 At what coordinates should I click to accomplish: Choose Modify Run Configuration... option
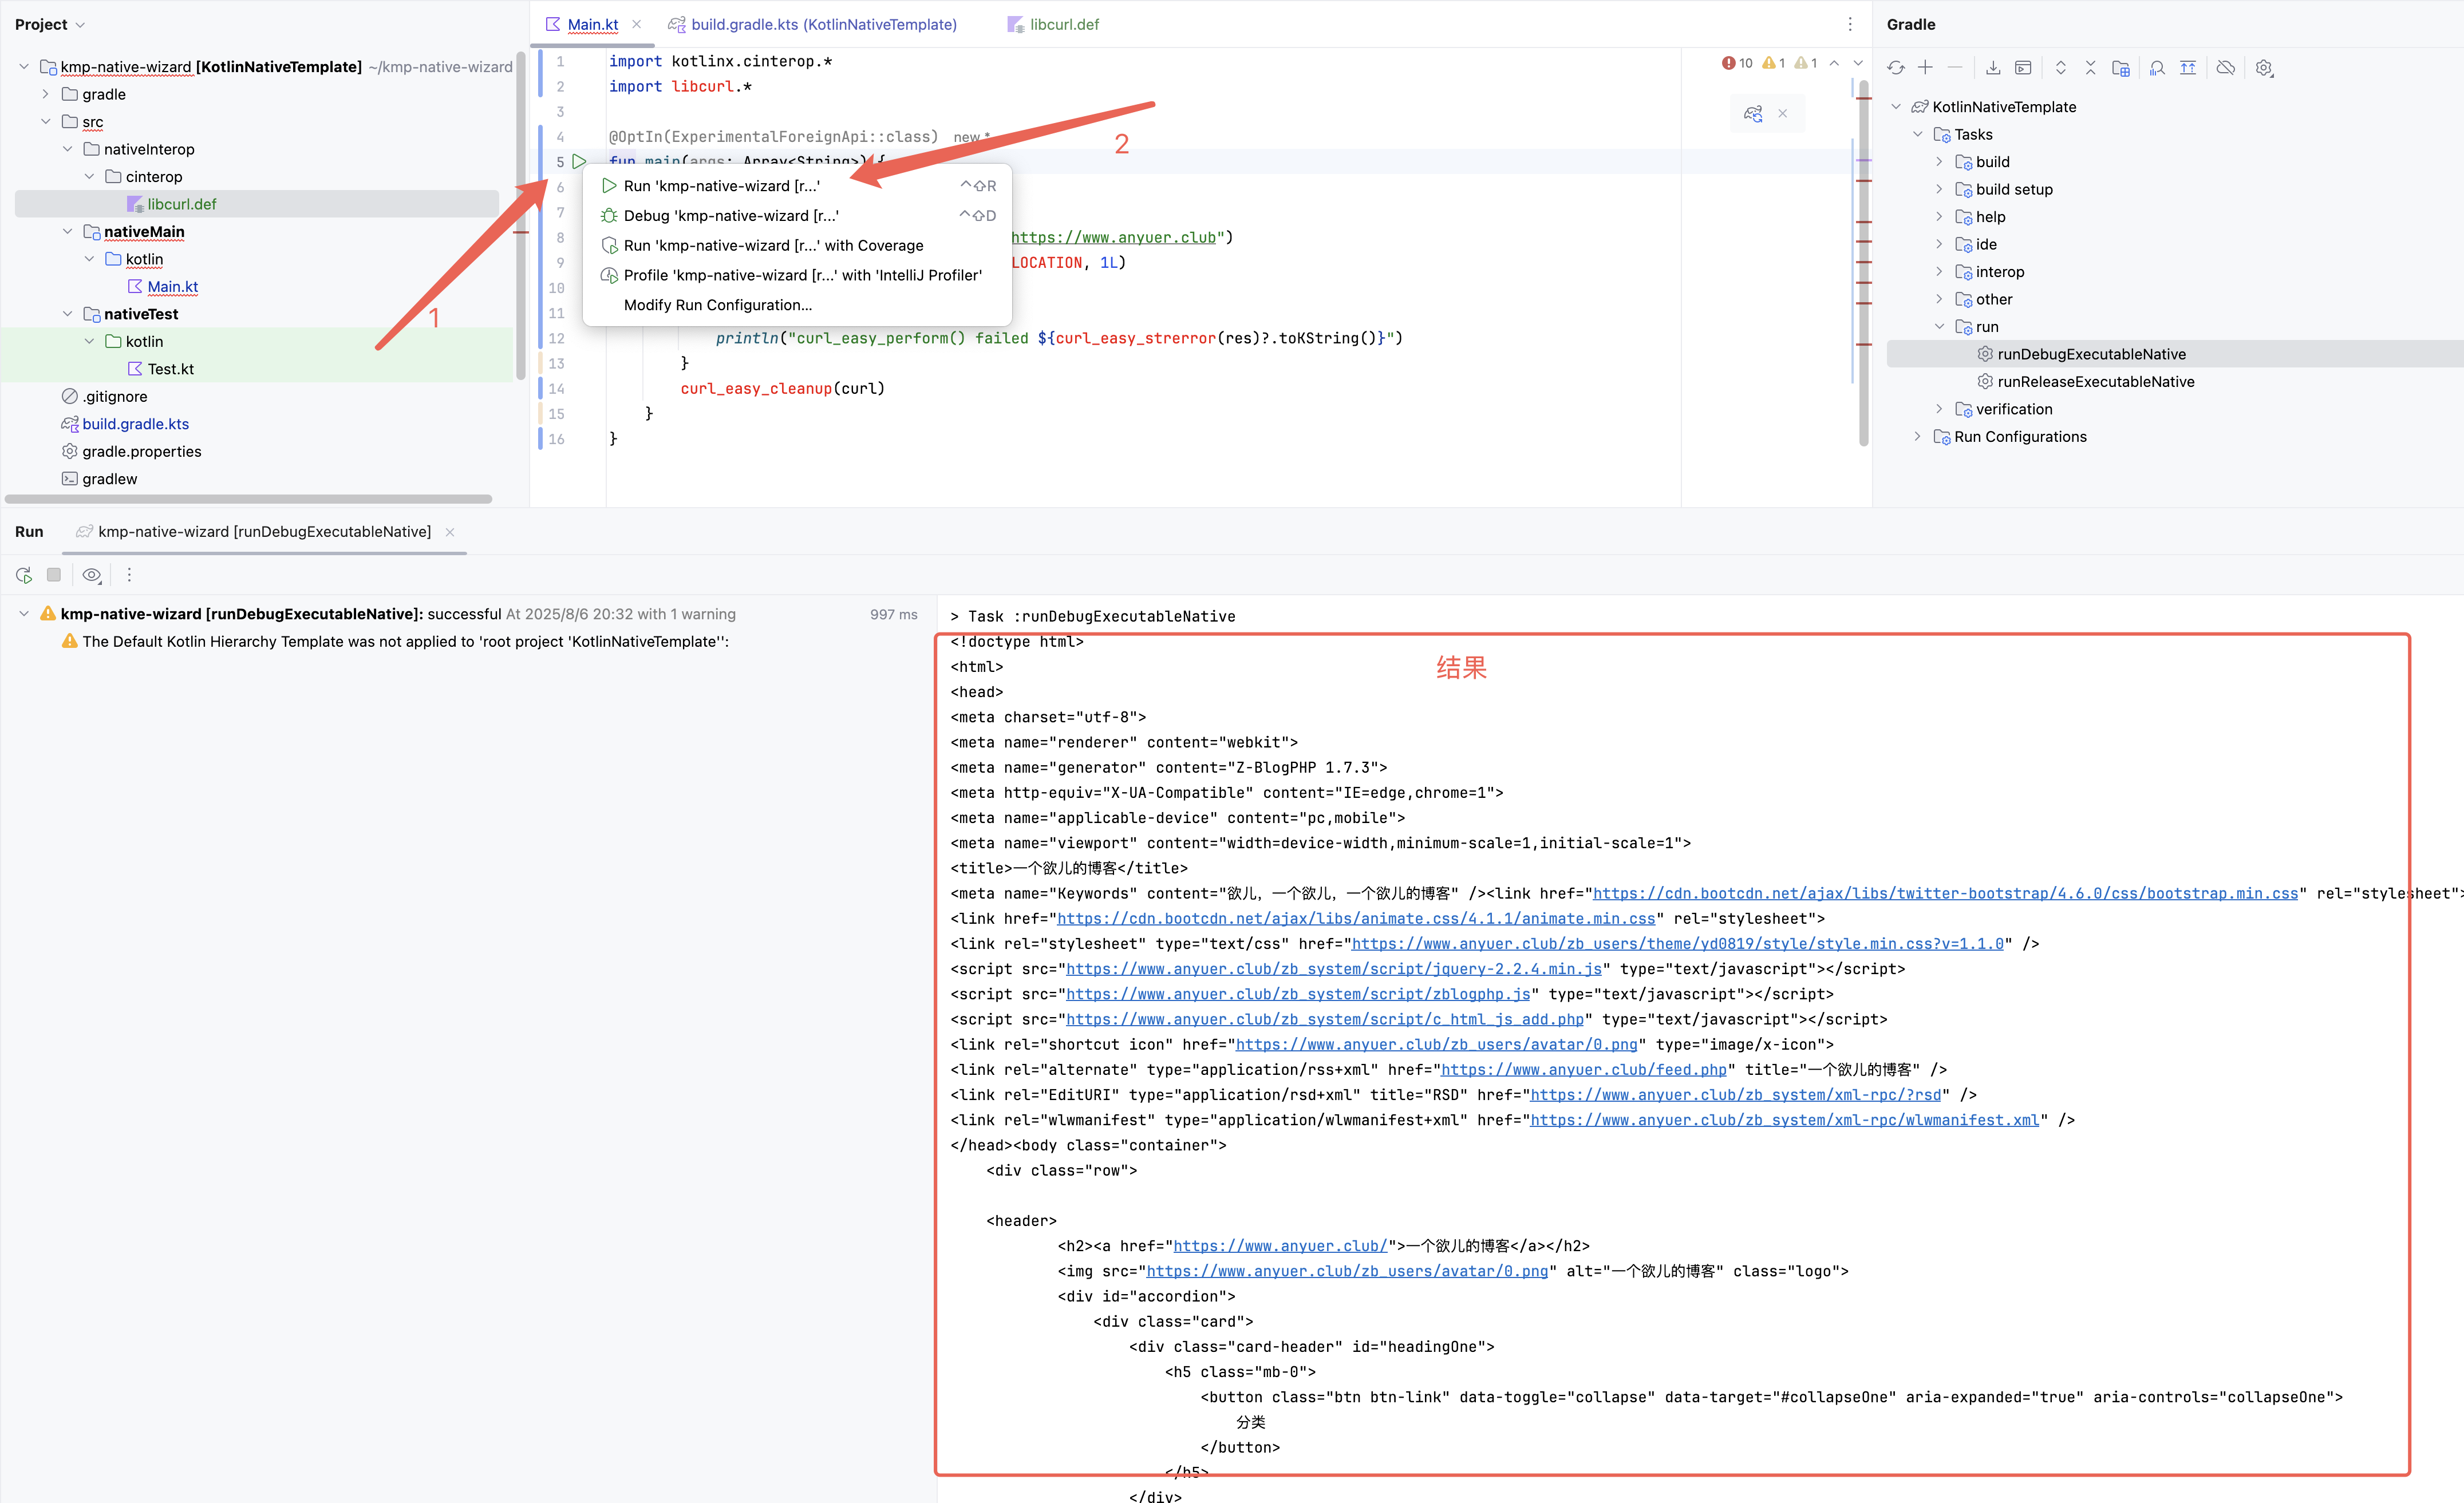click(717, 305)
